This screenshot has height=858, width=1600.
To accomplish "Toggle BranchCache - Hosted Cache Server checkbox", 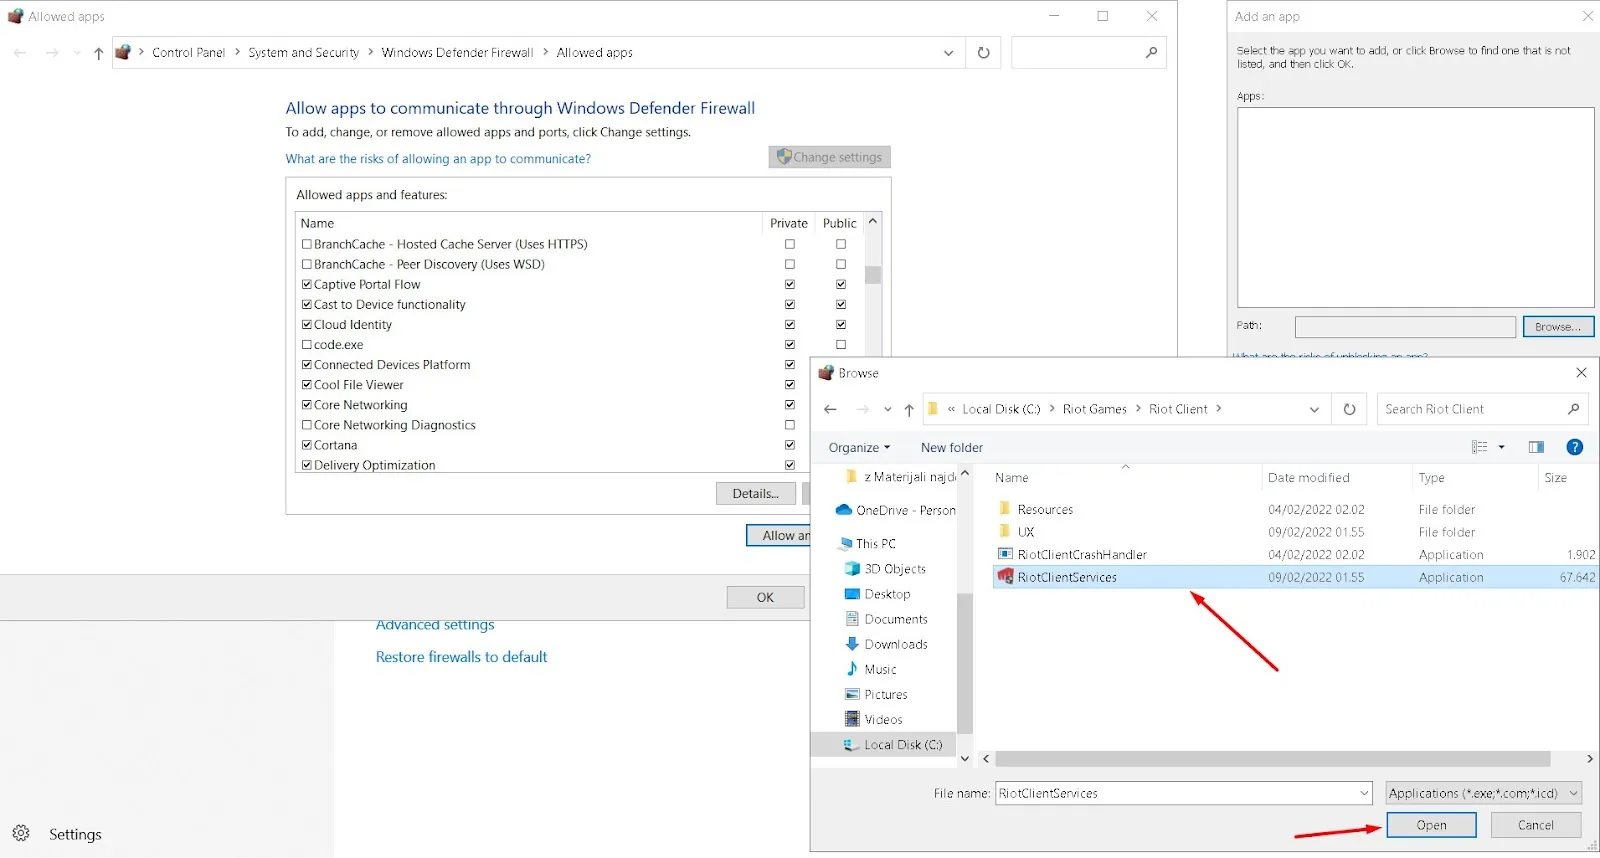I will (x=307, y=244).
